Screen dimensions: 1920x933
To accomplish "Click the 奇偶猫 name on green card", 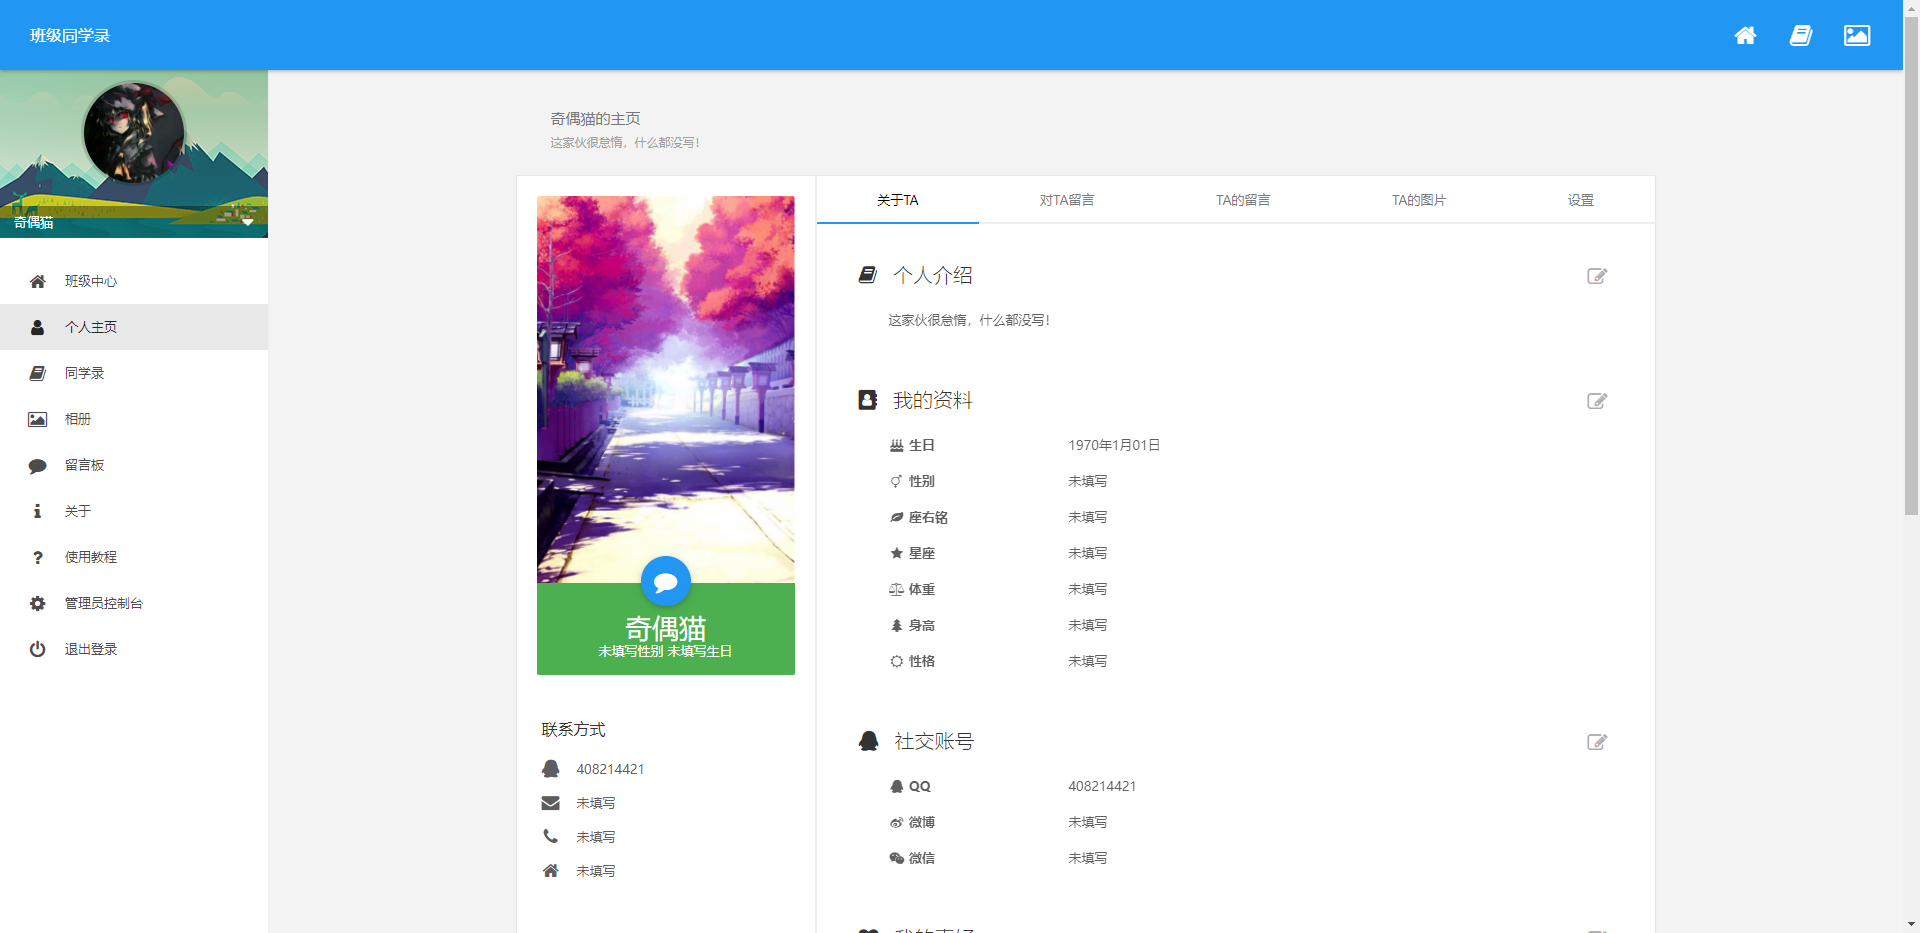I will 666,628.
